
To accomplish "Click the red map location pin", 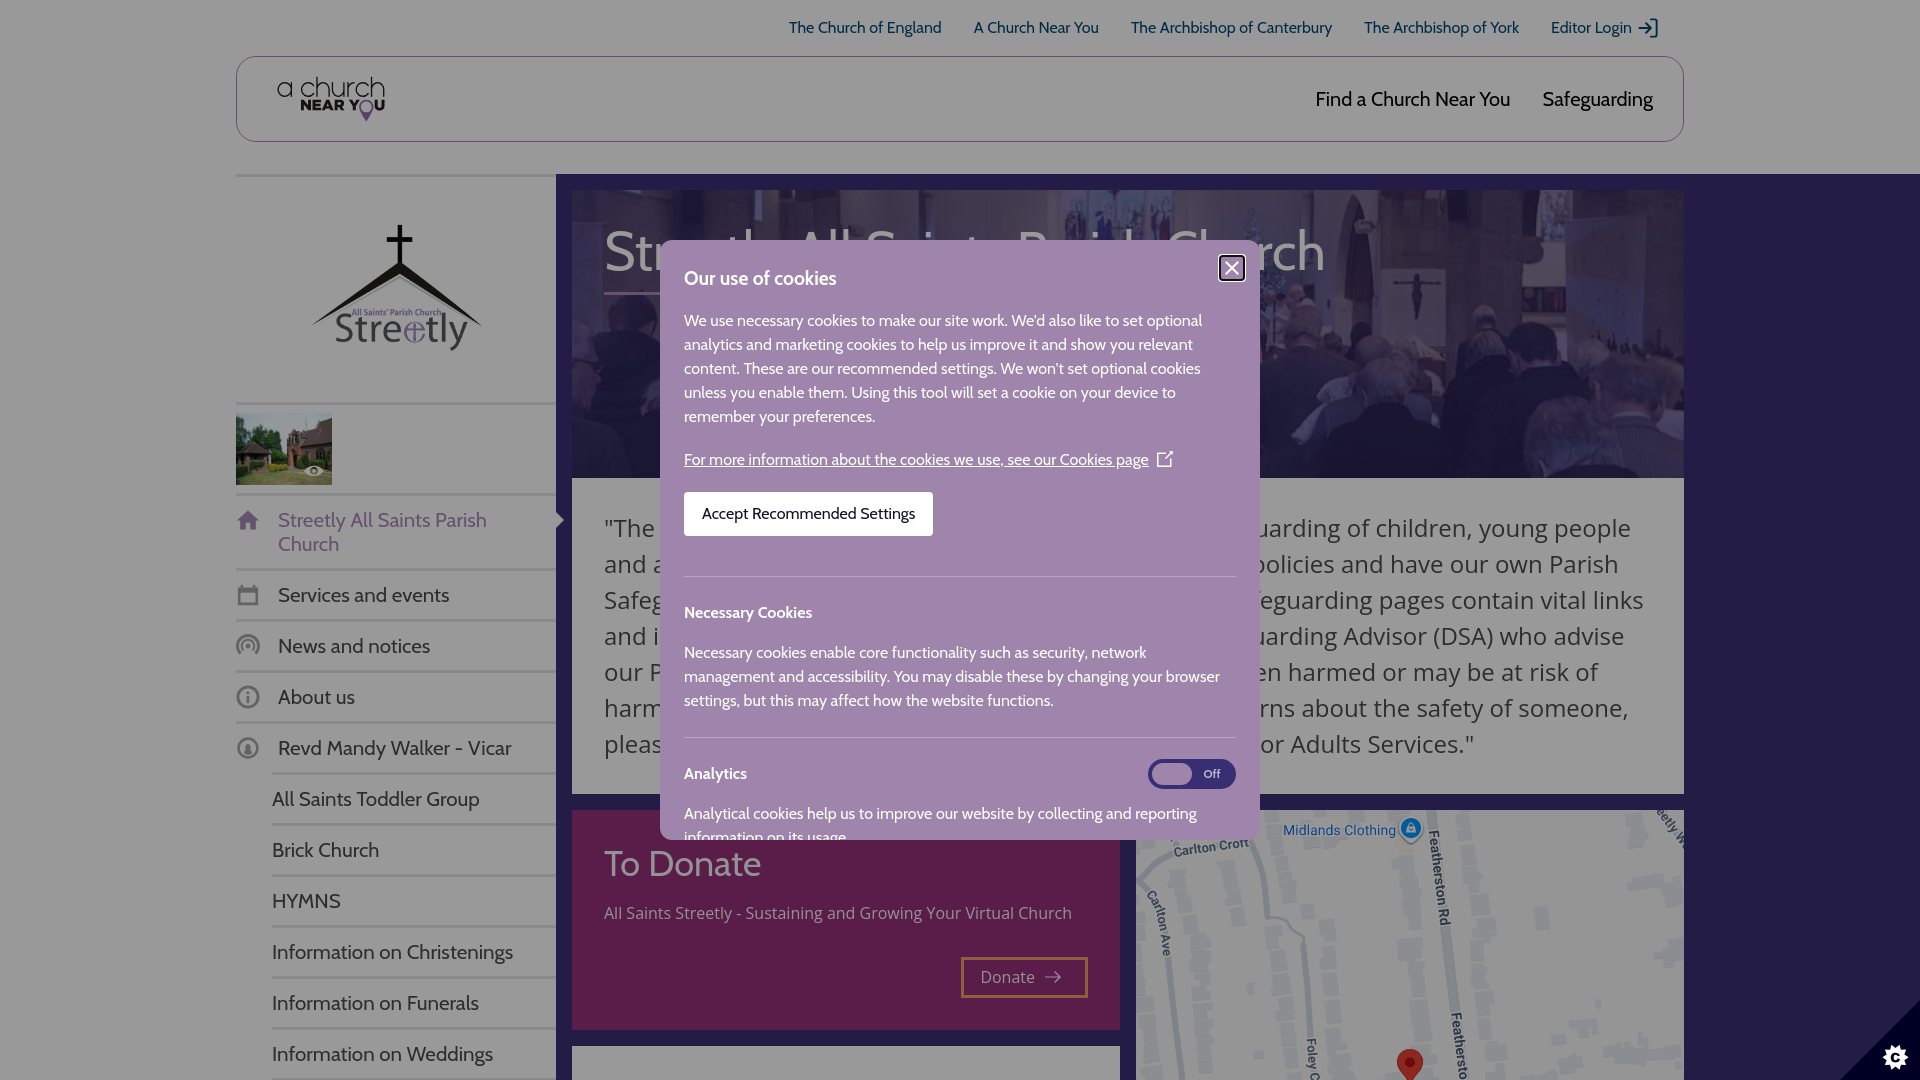I will pyautogui.click(x=1409, y=1064).
